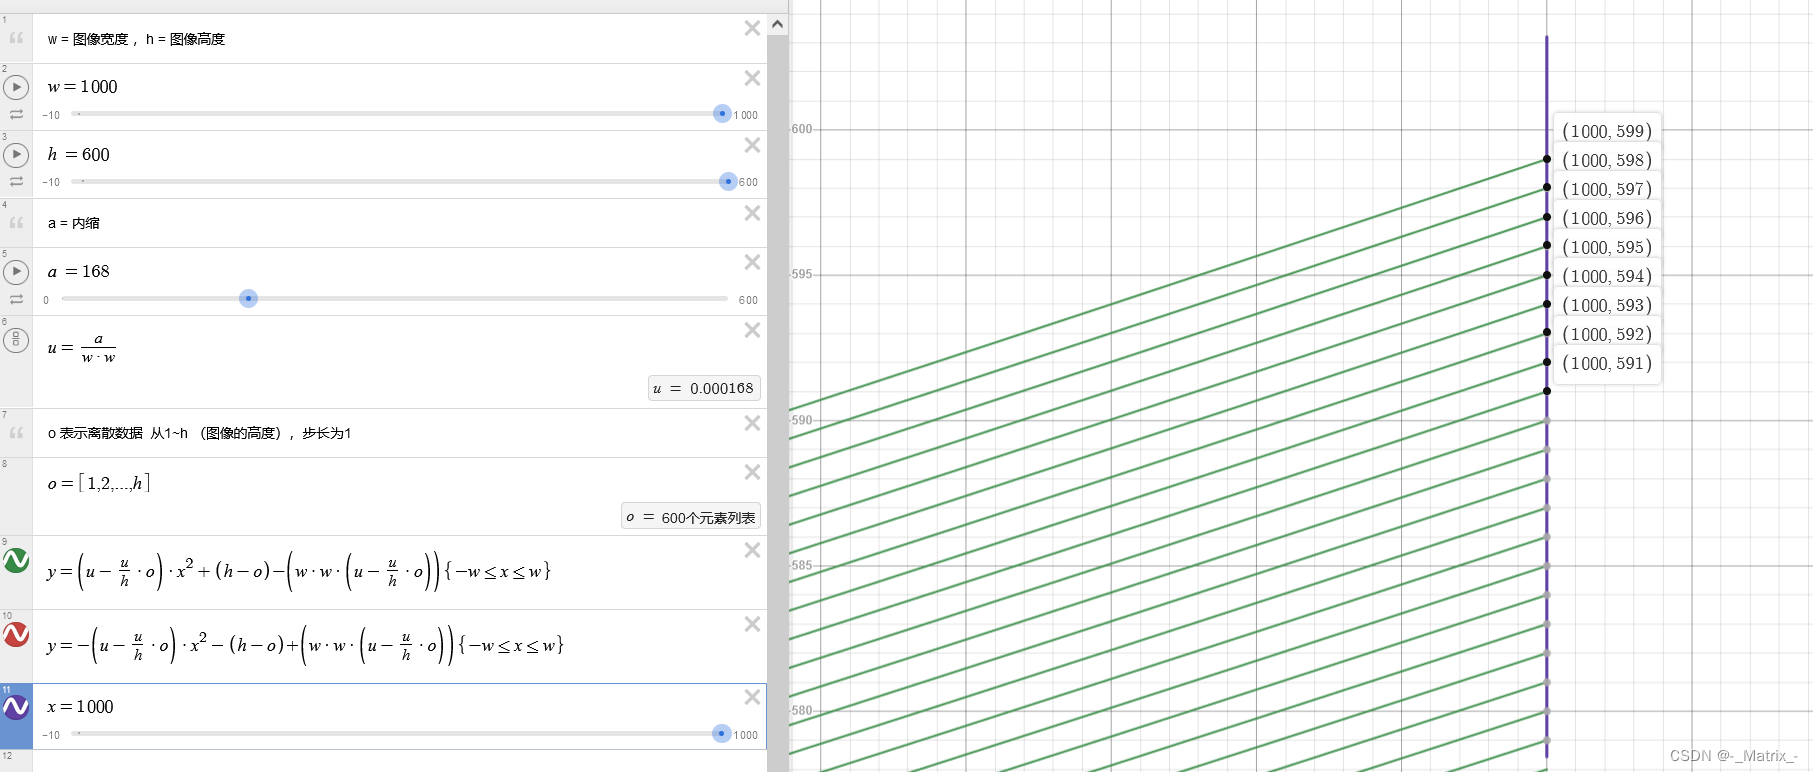
Task: Toggle visibility of red parabola expression
Action: click(x=16, y=634)
